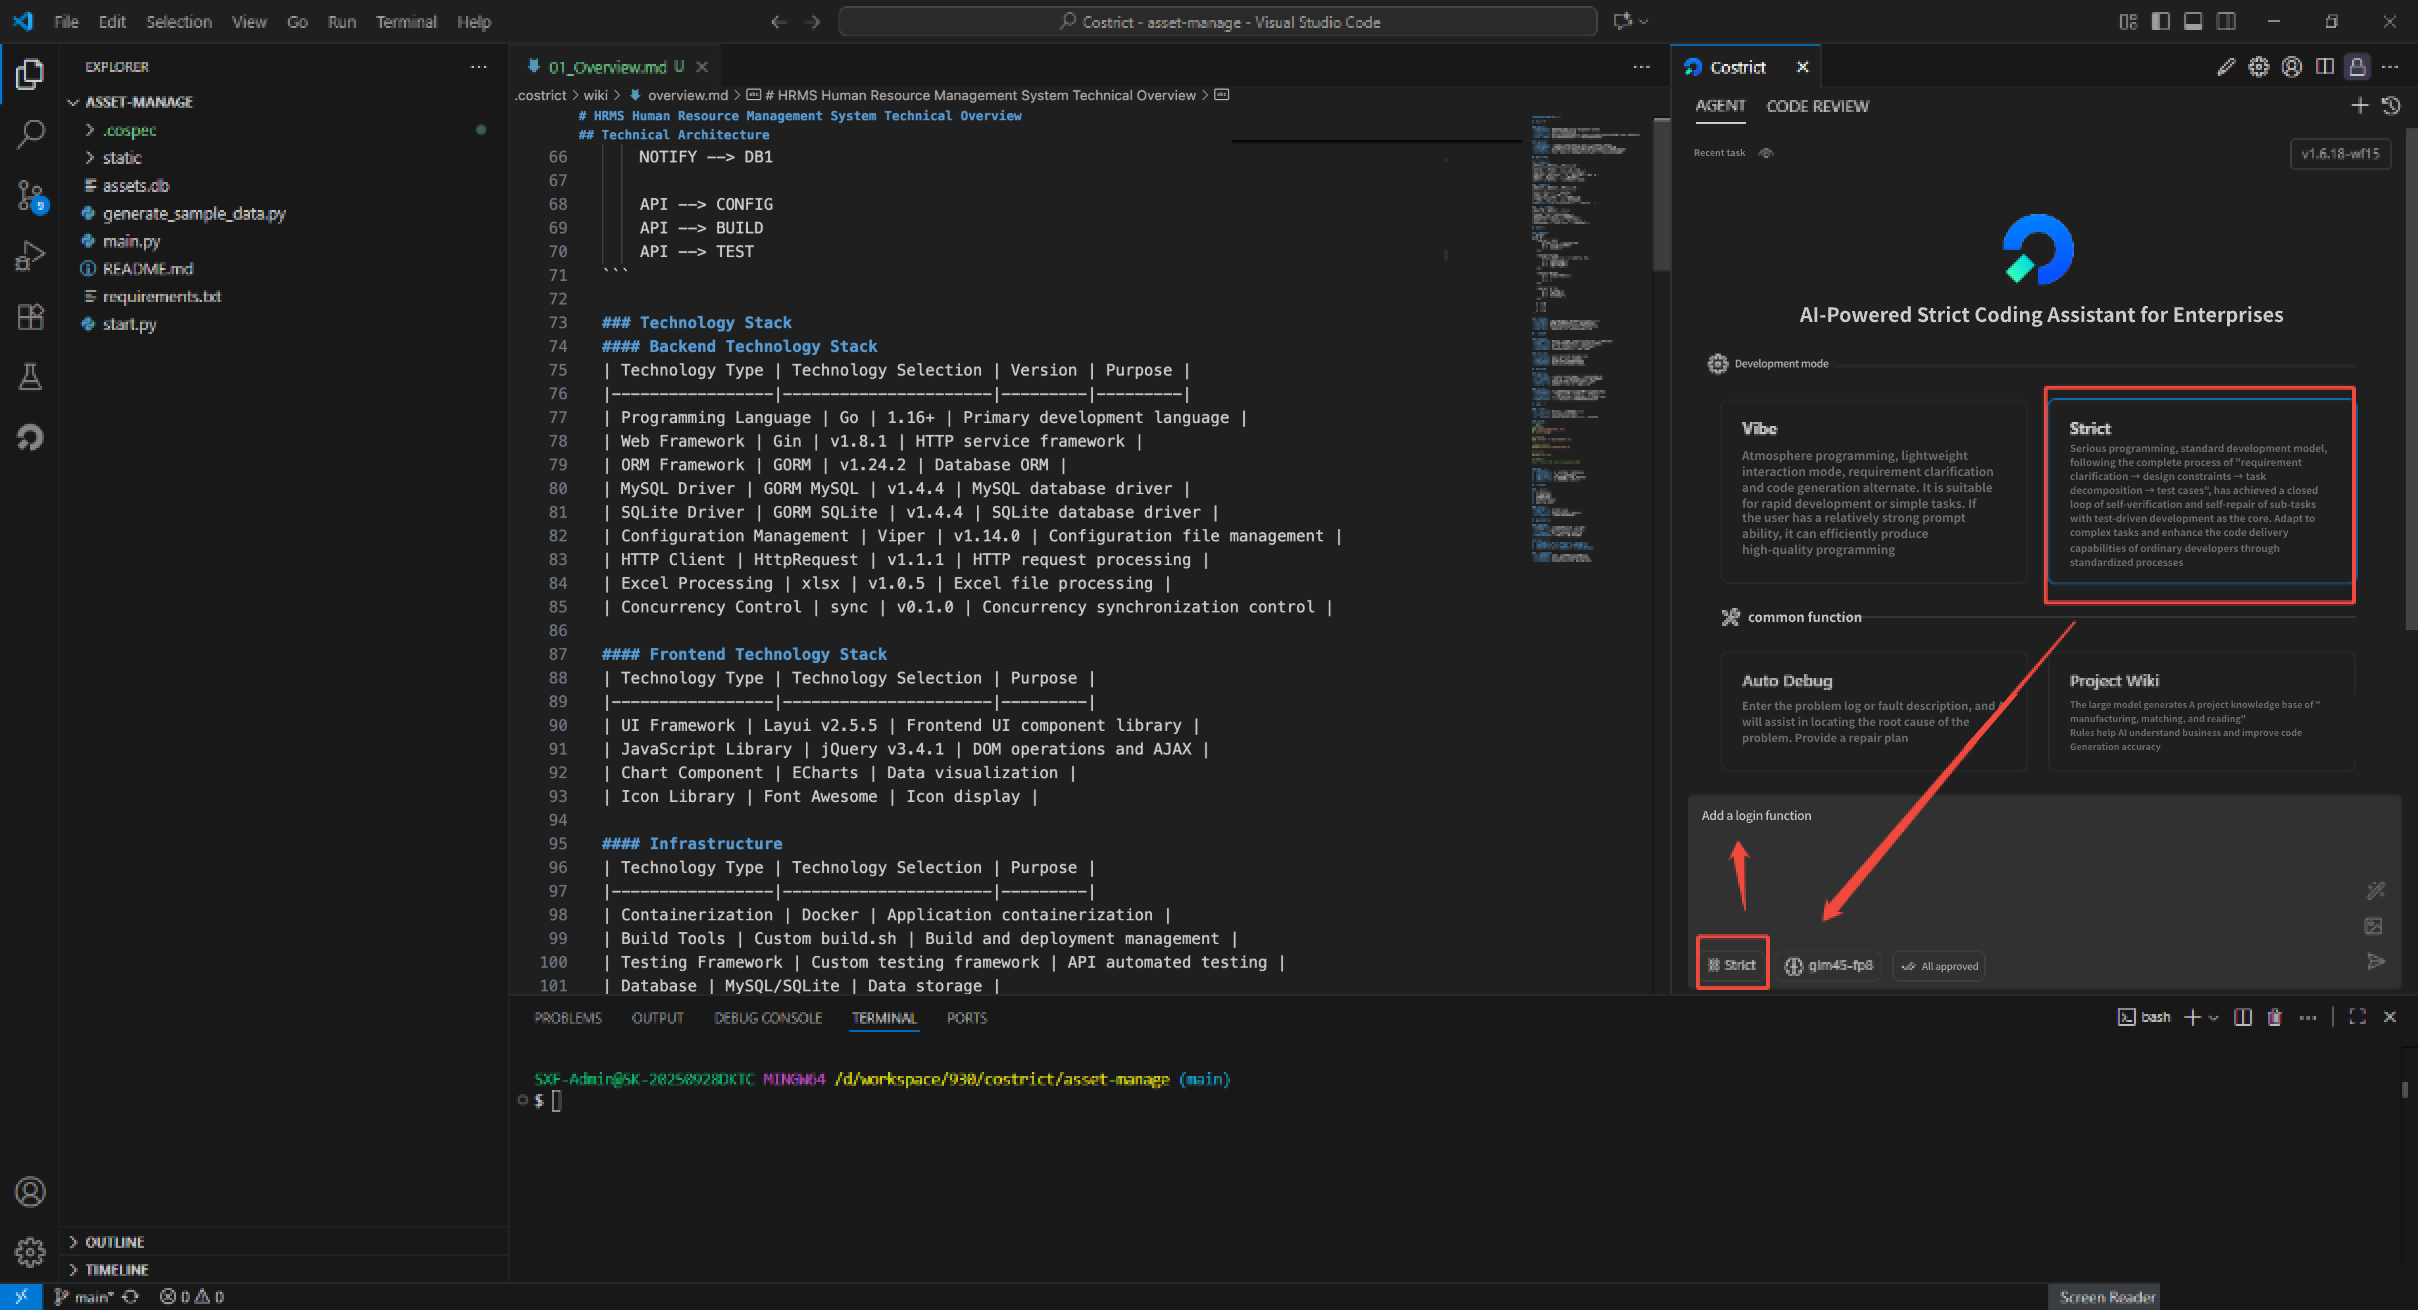Screen dimensions: 2418x1310
Task: Open the Costrict icon in activity bar
Action: [x=30, y=438]
